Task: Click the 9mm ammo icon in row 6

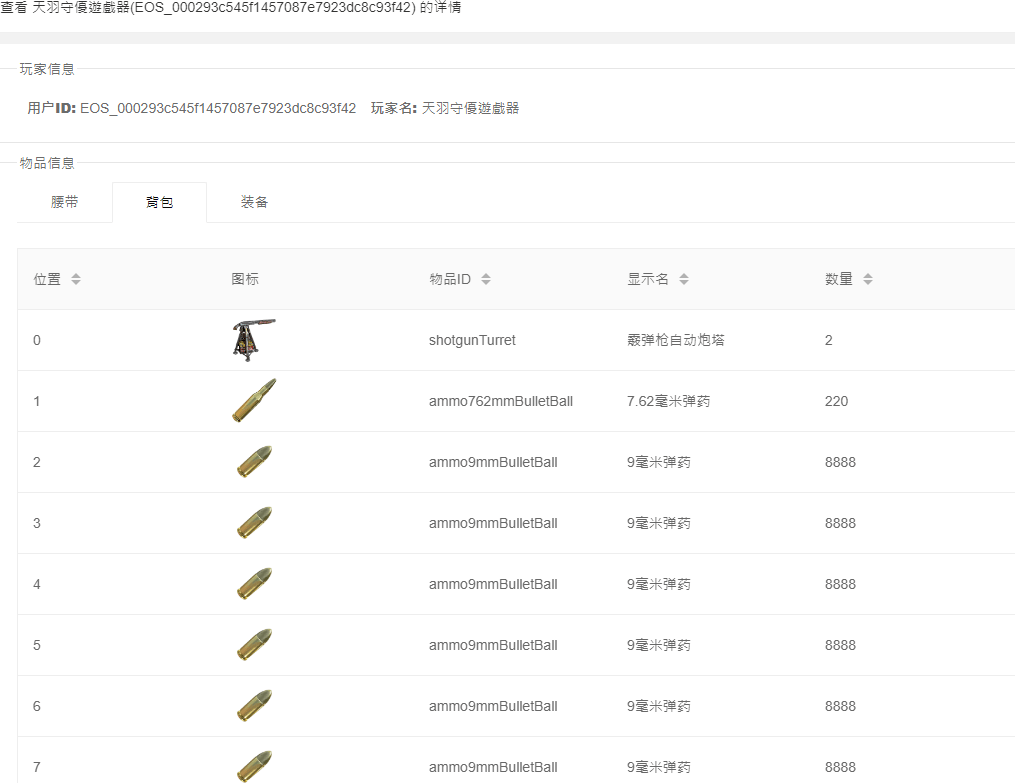Action: coord(254,706)
